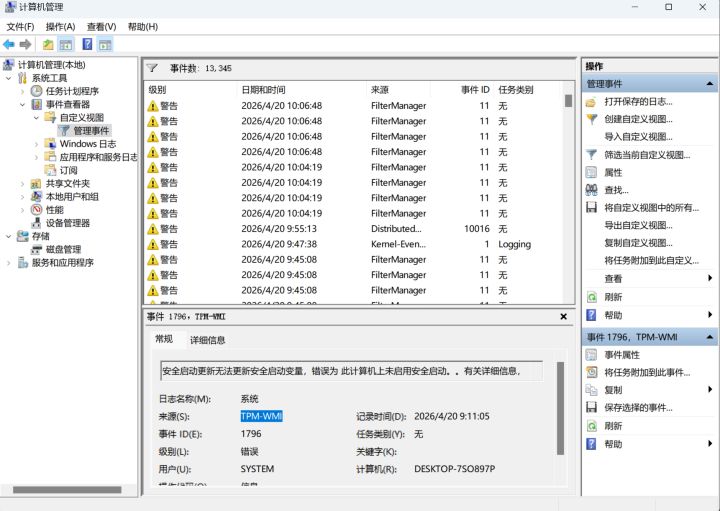This screenshot has width=720, height=511.
Task: Click 导出自定义视图... action
Action: tap(638, 225)
